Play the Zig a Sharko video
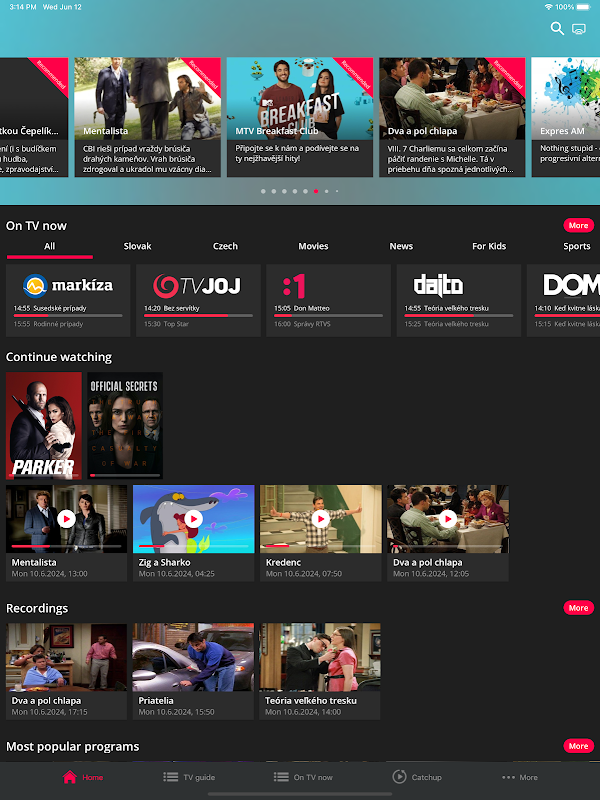 click(x=193, y=519)
